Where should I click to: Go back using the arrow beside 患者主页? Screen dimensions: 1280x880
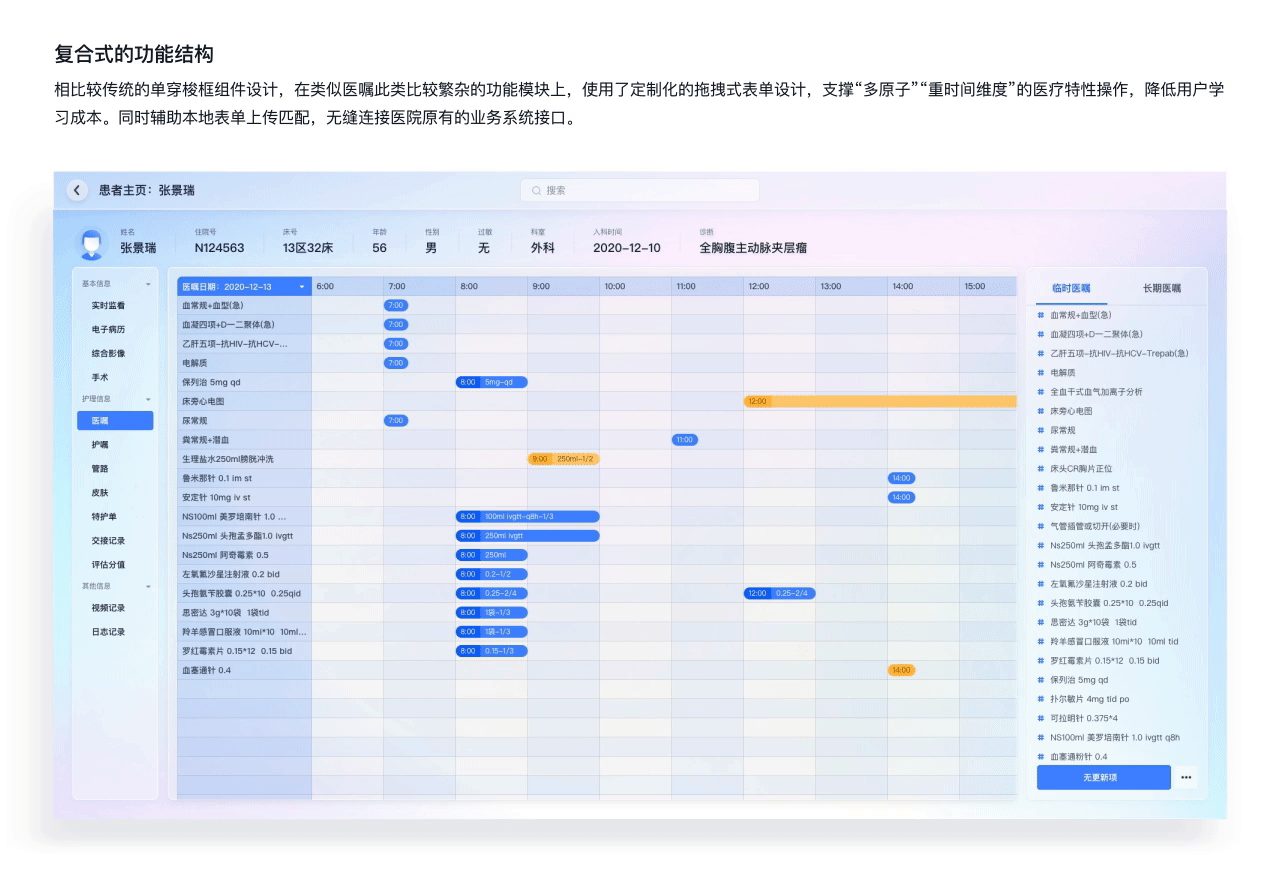(79, 190)
